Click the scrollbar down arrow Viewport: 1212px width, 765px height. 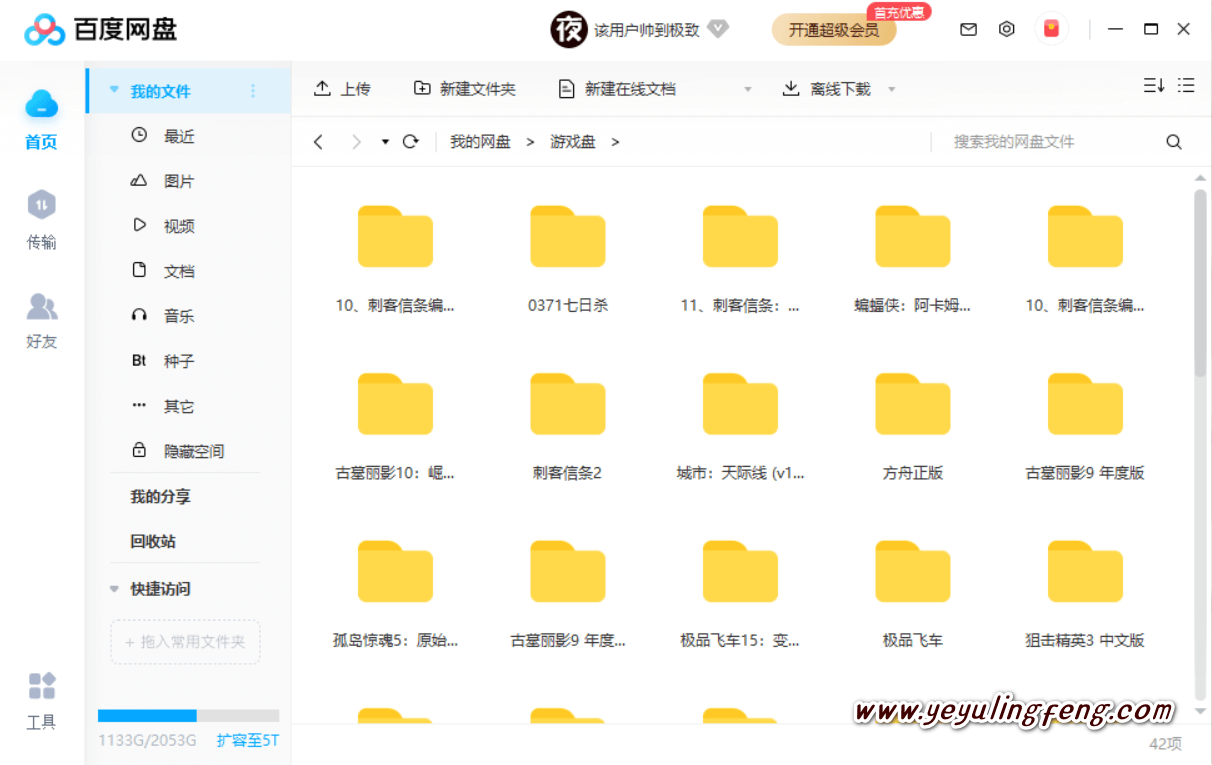1200,712
